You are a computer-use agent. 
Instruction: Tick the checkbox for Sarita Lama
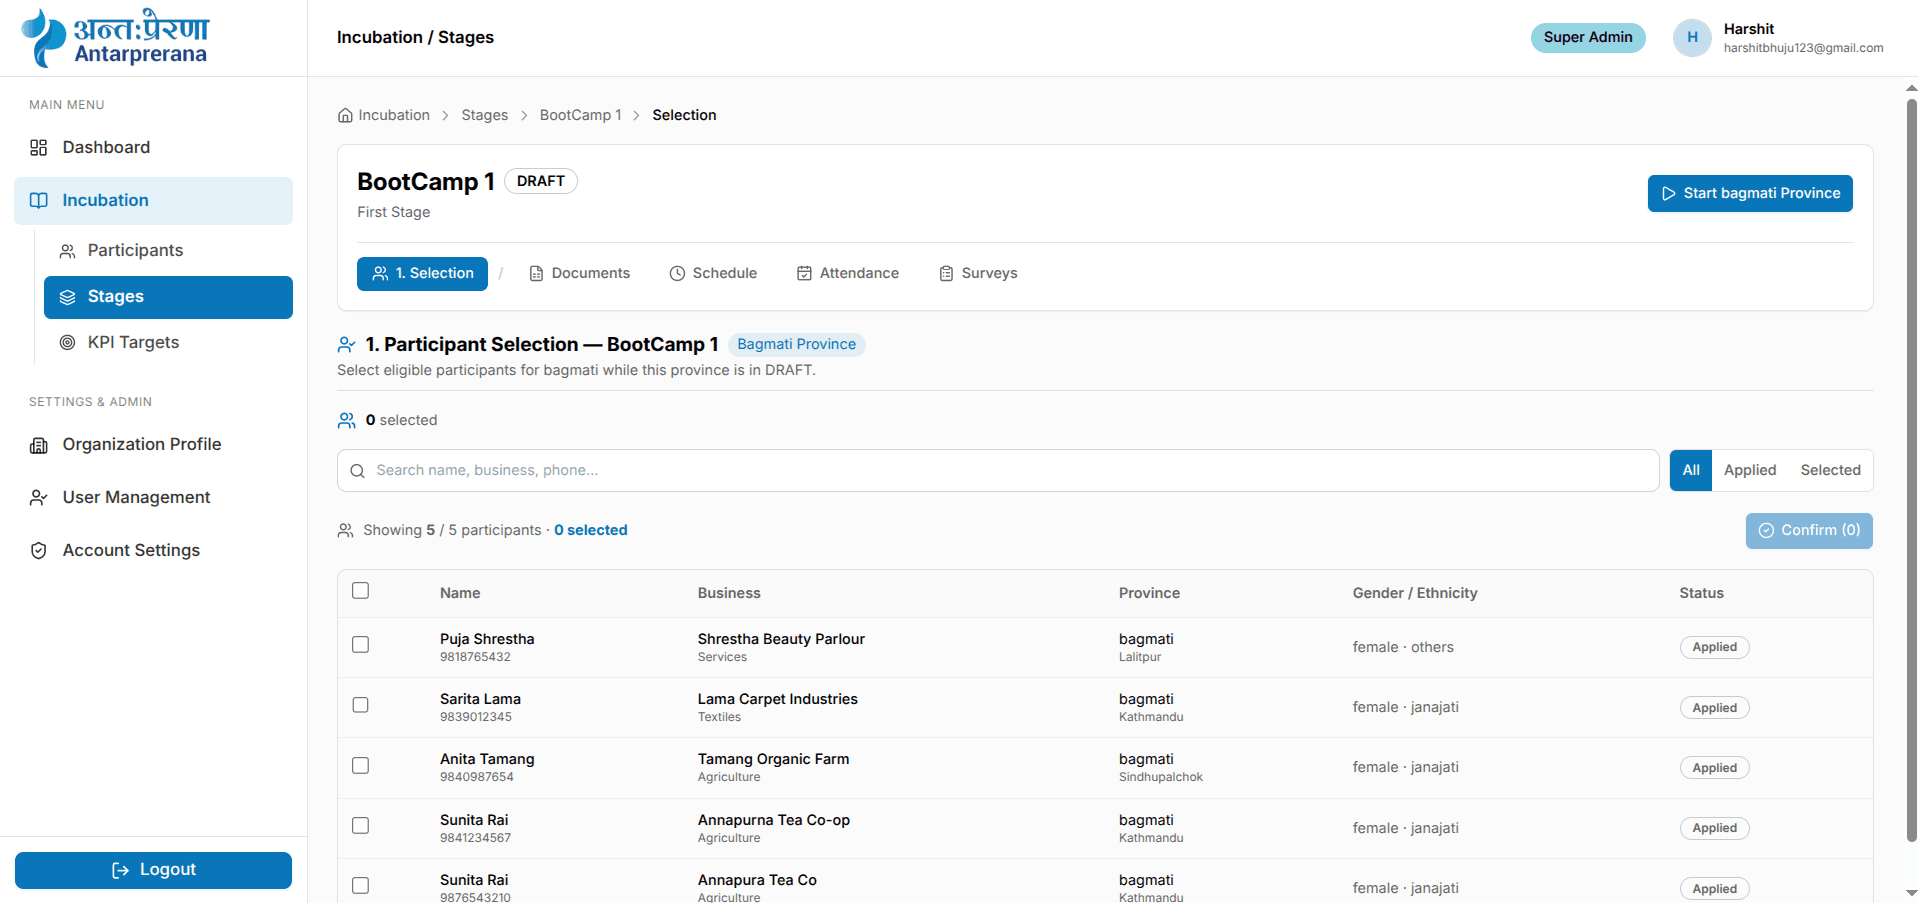click(x=361, y=705)
